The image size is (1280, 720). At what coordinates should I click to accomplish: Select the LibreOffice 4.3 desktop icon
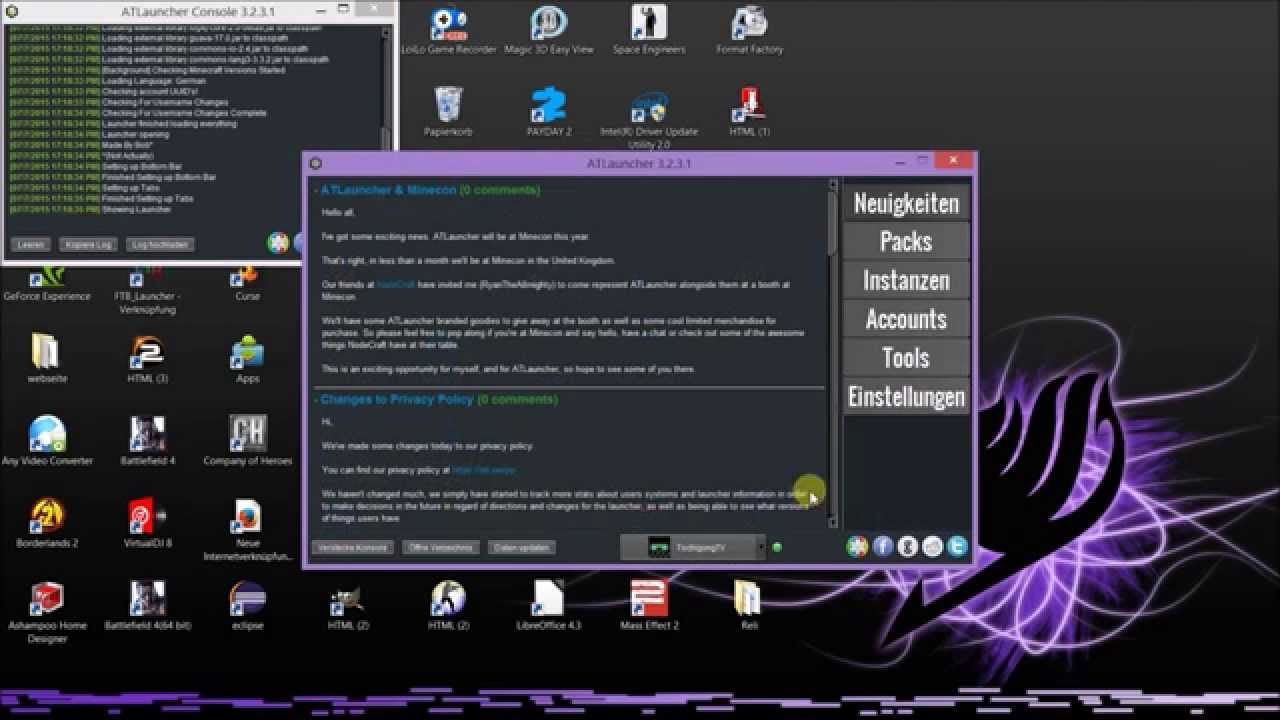pos(548,606)
